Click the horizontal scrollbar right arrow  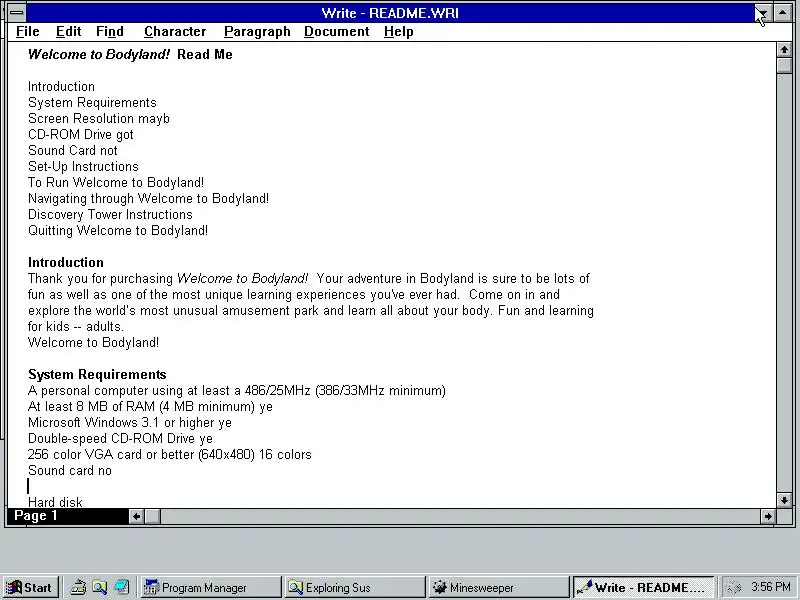point(768,516)
